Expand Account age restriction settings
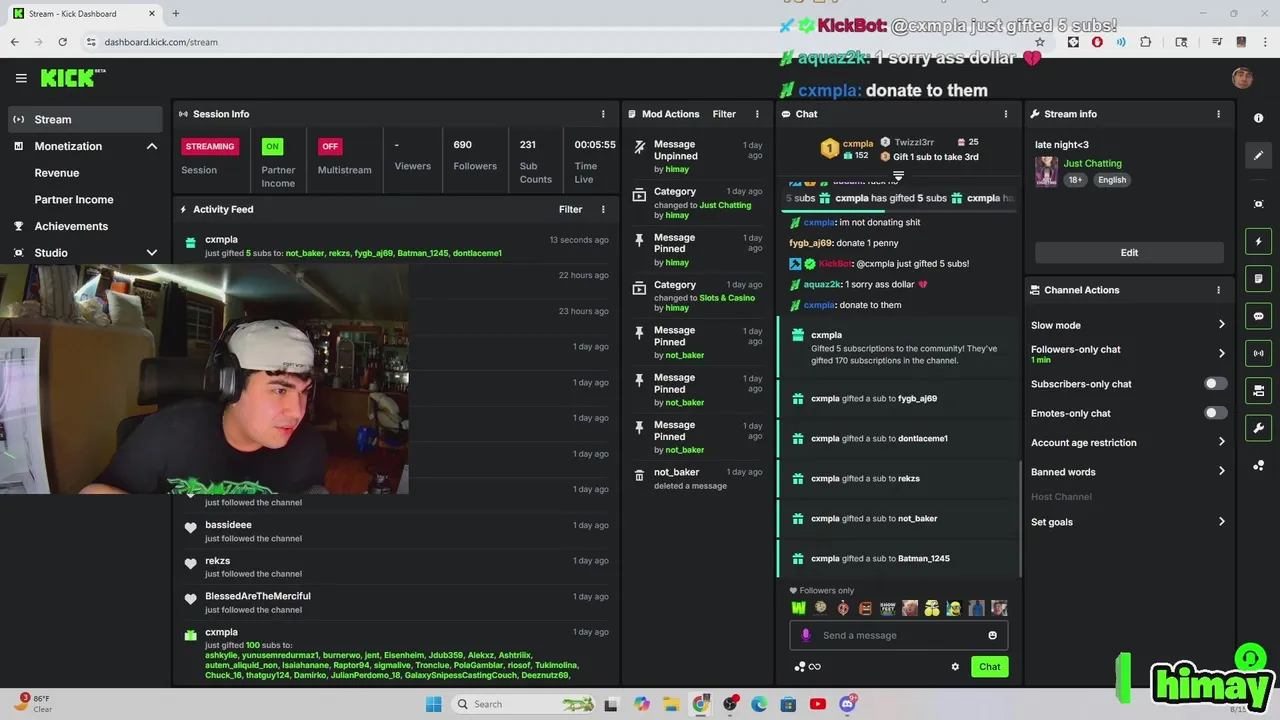1280x720 pixels. click(1221, 442)
